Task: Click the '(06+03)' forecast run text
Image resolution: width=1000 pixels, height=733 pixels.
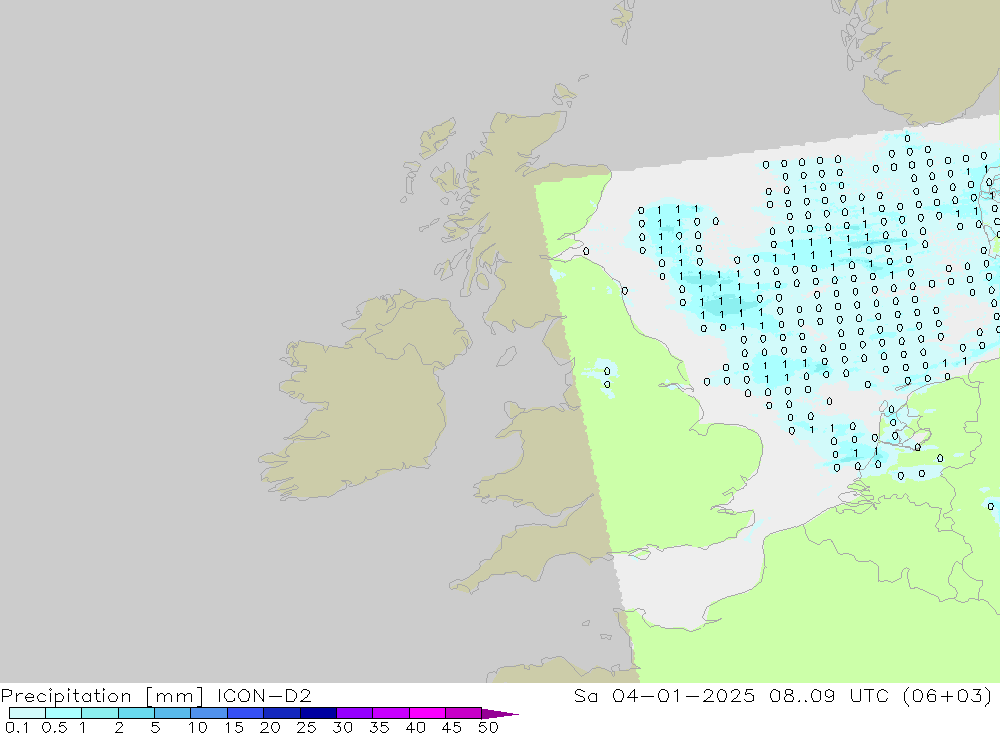Action: (948, 695)
